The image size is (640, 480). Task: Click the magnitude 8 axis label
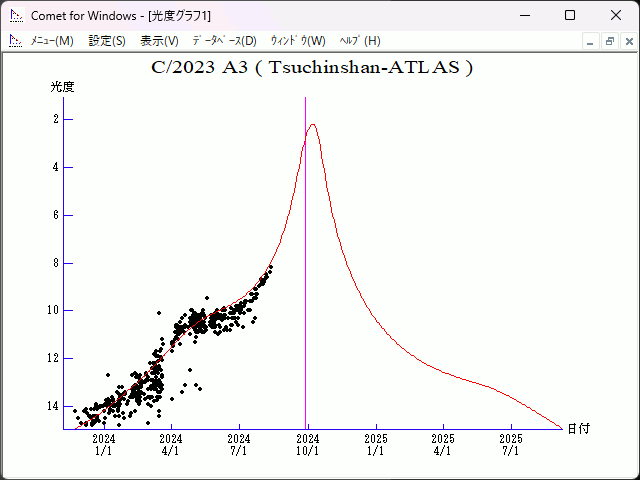[x=56, y=263]
